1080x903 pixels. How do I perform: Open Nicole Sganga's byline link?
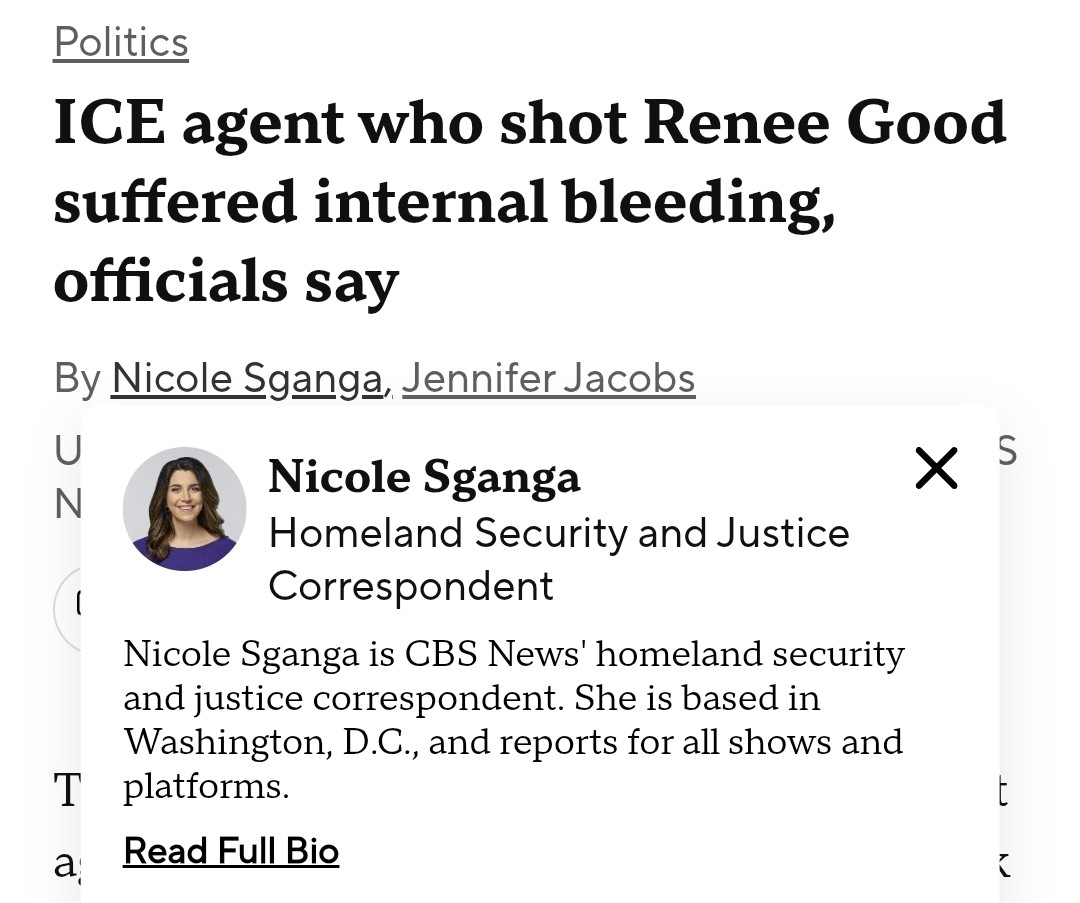tap(247, 379)
